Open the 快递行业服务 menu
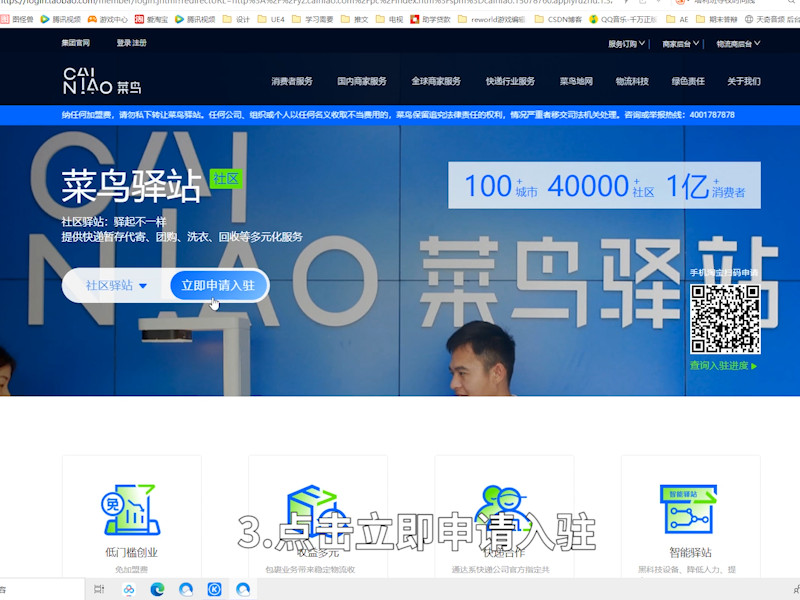800x600 pixels. pyautogui.click(x=510, y=81)
